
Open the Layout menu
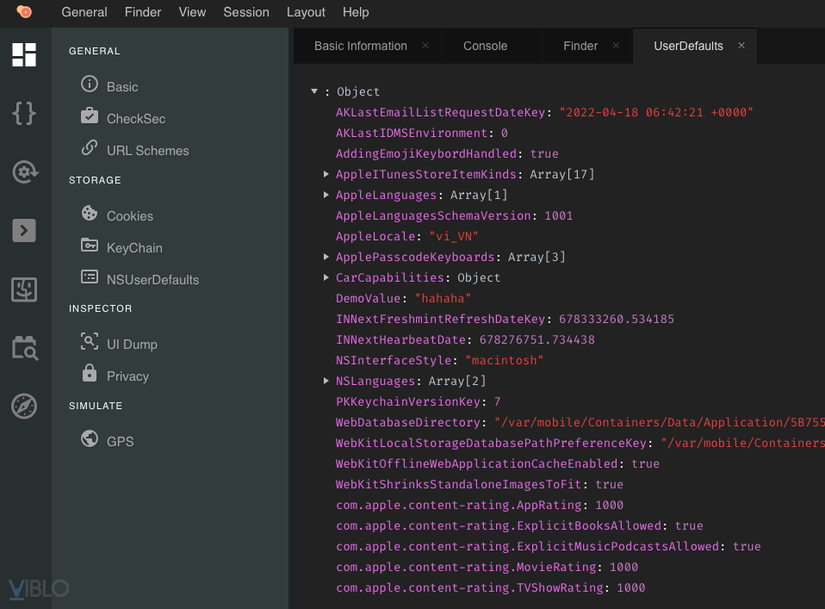click(305, 12)
